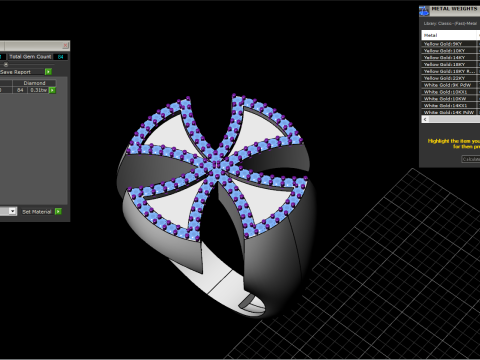Select Yellow Gold:22KY in metal list
Image resolution: width=480 pixels, height=360 pixels.
point(449,78)
